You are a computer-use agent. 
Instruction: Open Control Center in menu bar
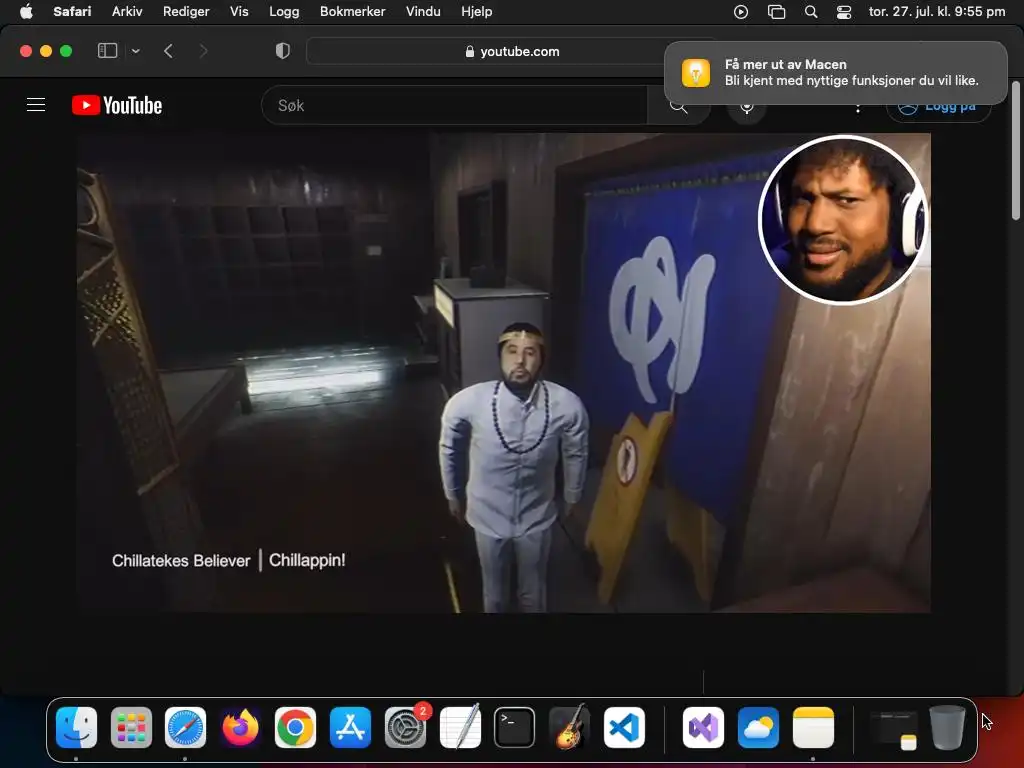[844, 12]
